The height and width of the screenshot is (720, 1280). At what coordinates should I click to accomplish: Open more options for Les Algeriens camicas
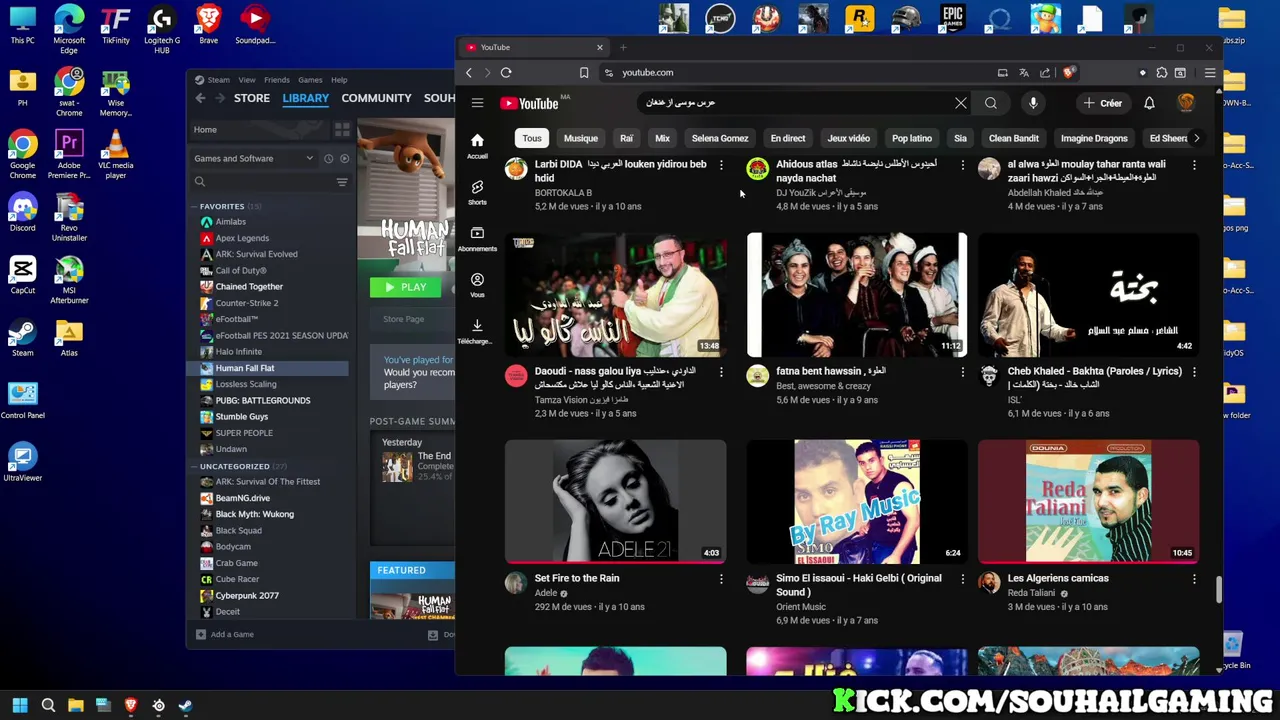click(1194, 579)
